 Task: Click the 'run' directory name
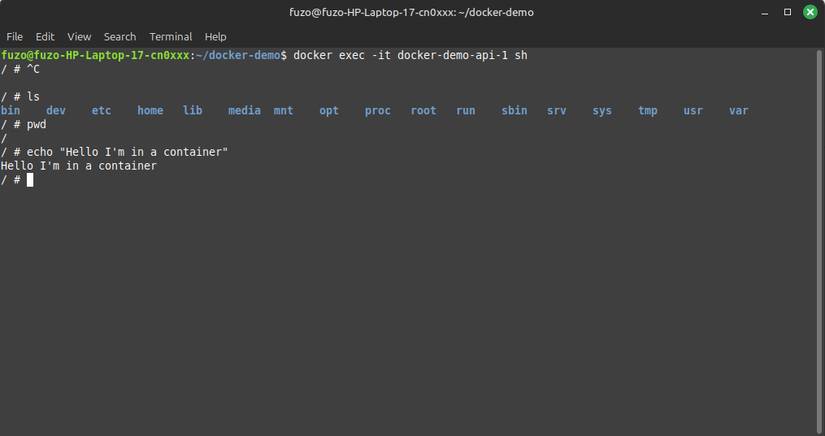click(466, 110)
